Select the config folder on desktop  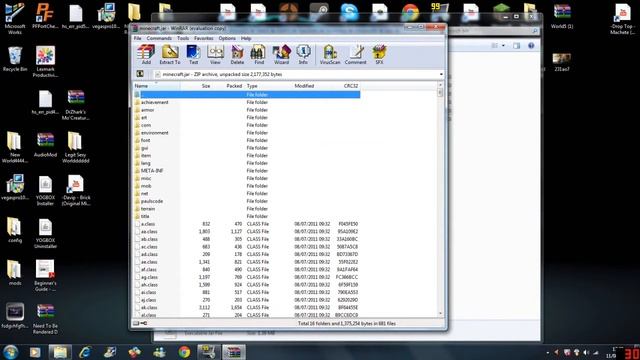[x=15, y=230]
